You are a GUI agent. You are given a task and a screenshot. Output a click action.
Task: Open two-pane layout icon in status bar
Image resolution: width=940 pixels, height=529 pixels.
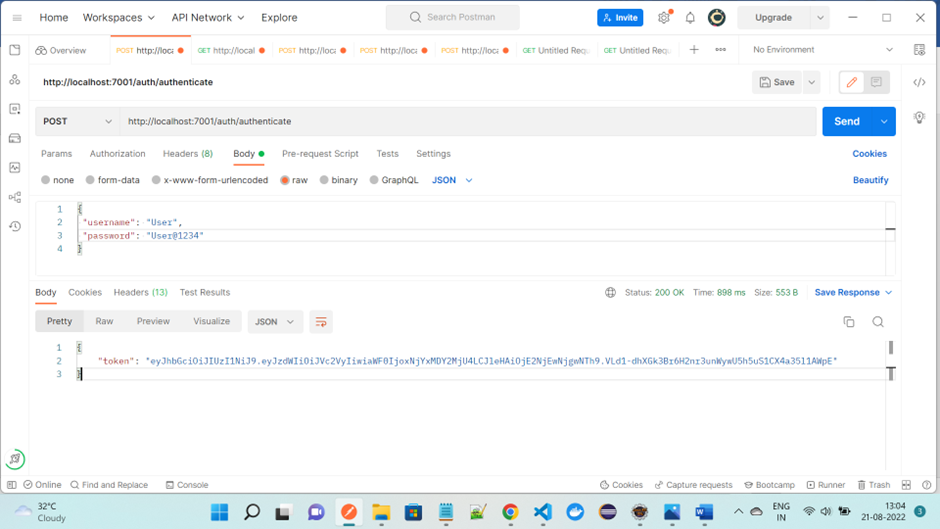[x=906, y=485]
